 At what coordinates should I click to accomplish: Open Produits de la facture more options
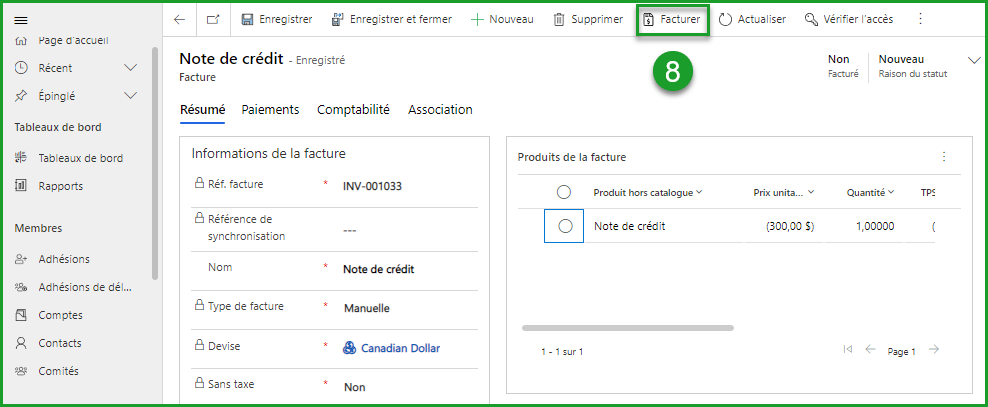coord(944,157)
